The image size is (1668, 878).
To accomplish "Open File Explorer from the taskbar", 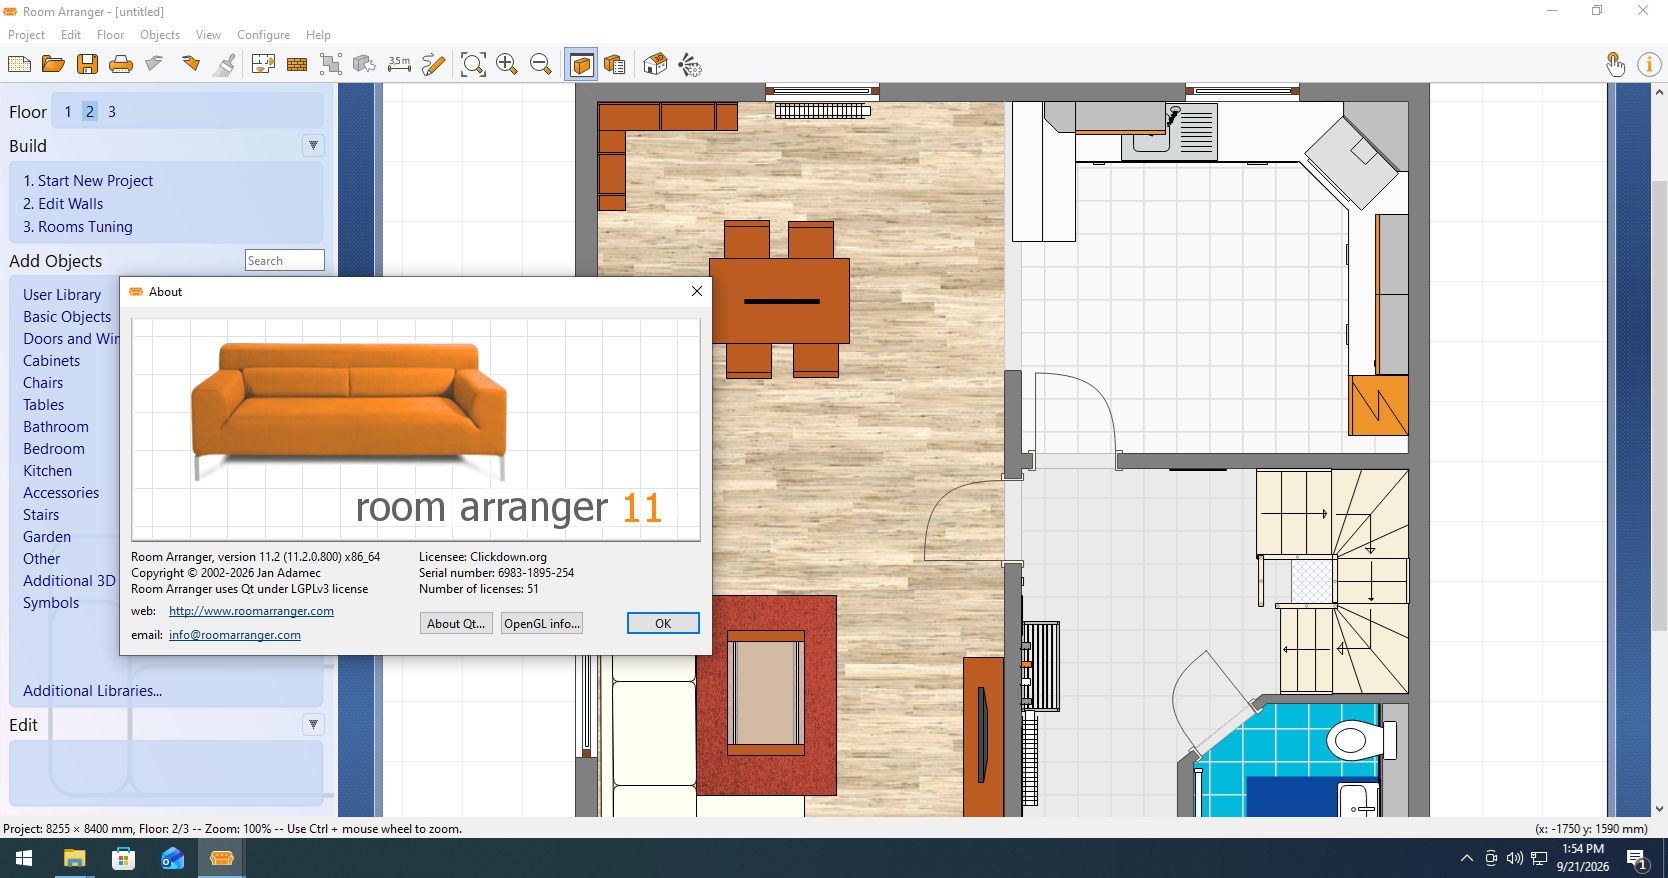I will click(75, 858).
